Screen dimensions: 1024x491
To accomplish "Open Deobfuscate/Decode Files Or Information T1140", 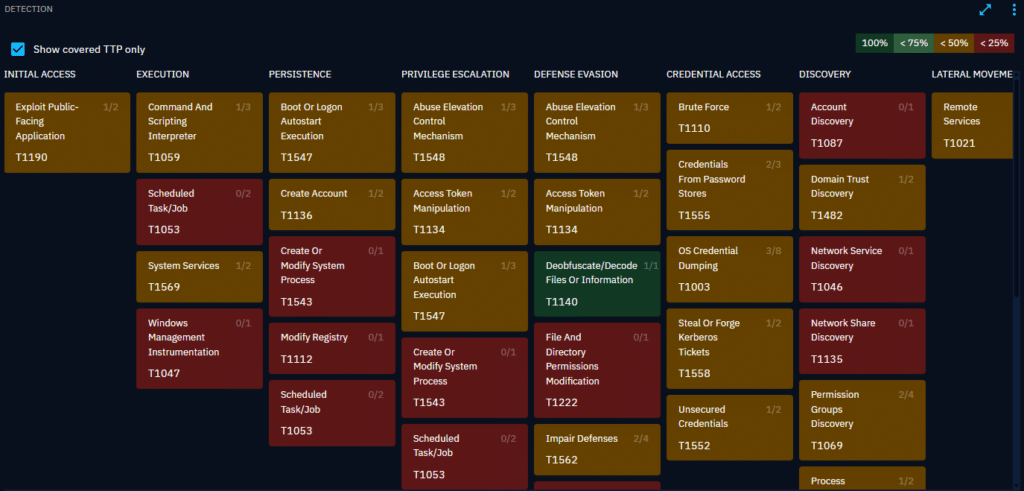I will tap(596, 284).
